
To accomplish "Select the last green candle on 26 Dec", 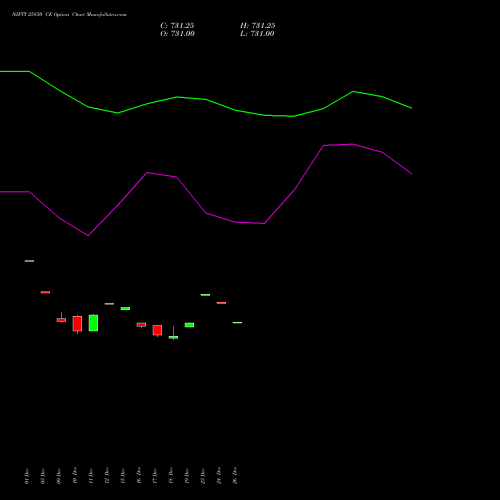I will (237, 322).
